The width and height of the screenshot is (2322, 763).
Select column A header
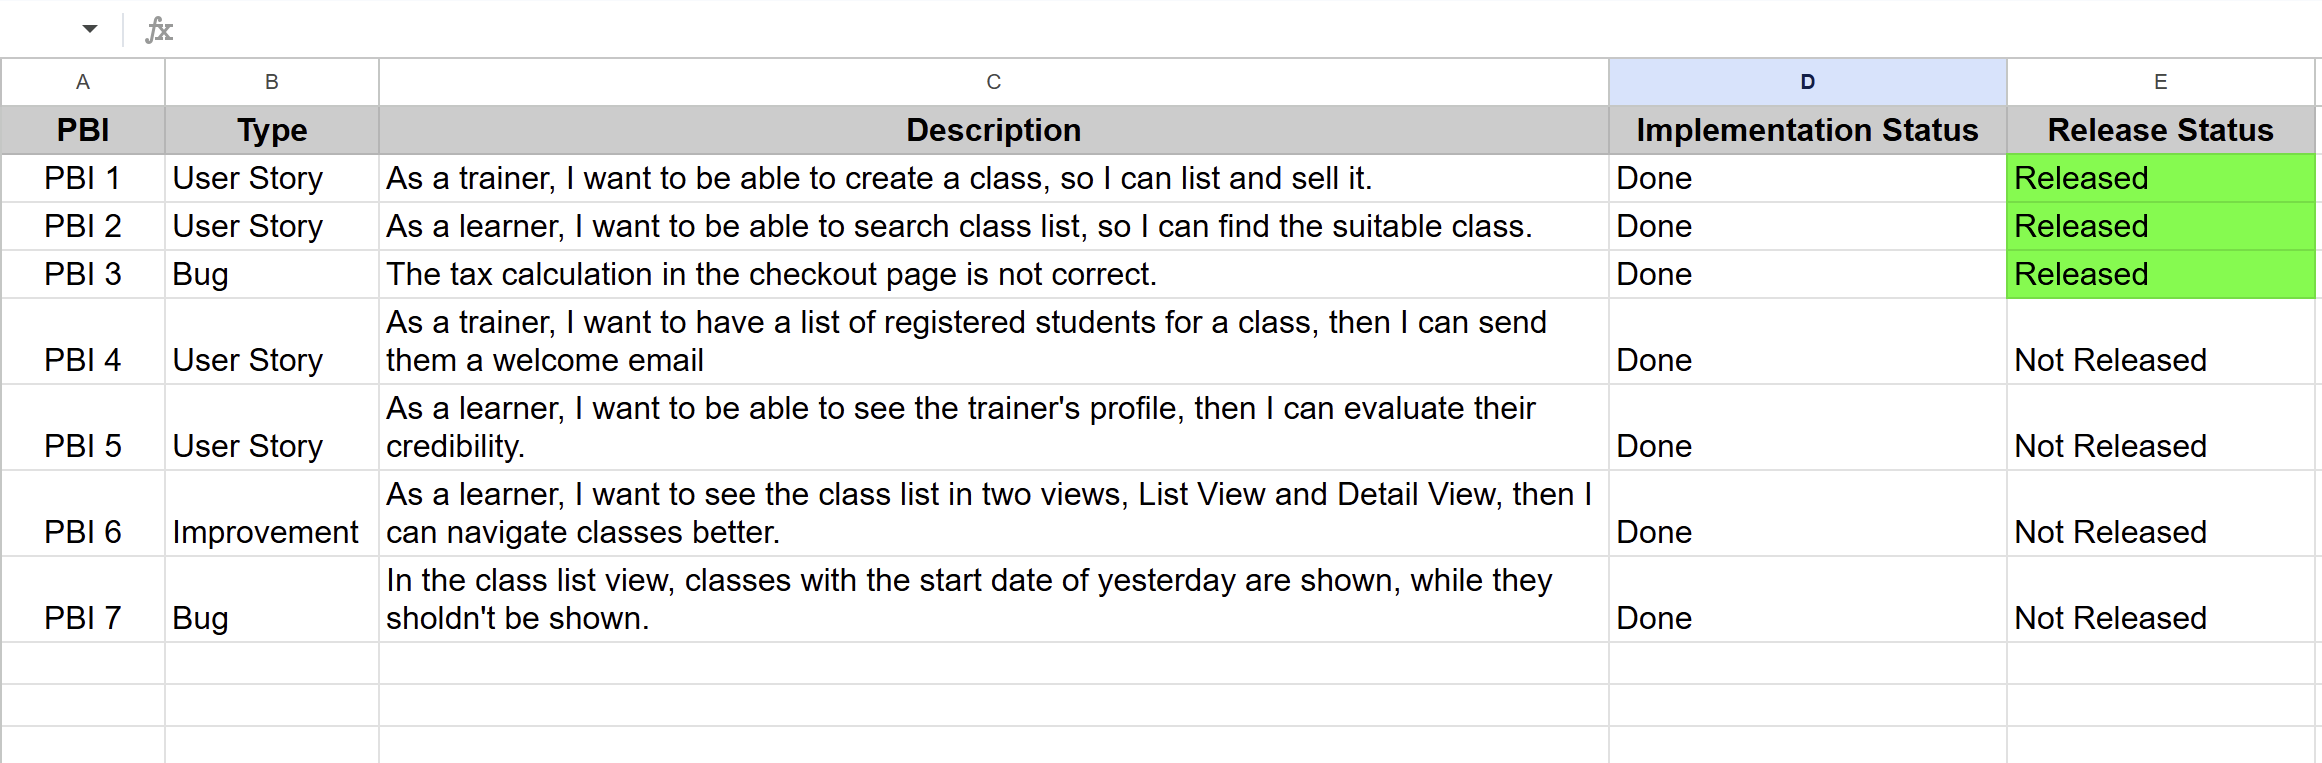(x=83, y=82)
